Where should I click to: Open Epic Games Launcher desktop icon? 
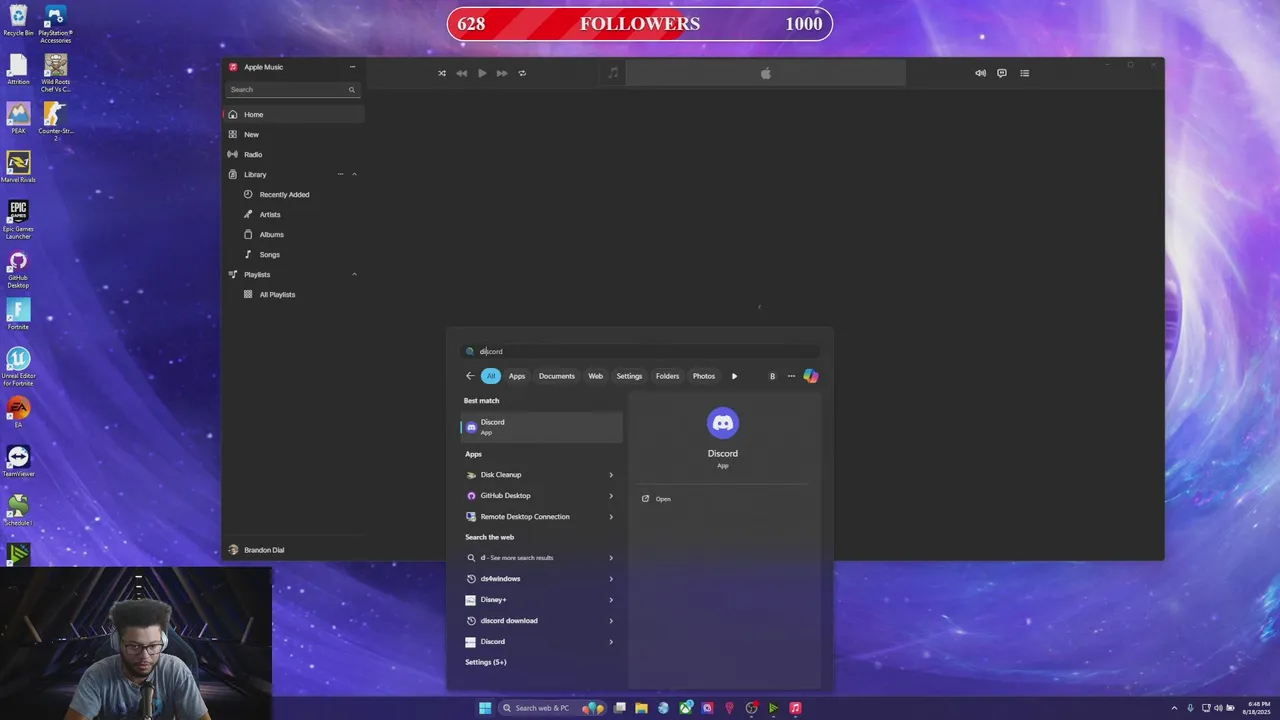pos(18,219)
